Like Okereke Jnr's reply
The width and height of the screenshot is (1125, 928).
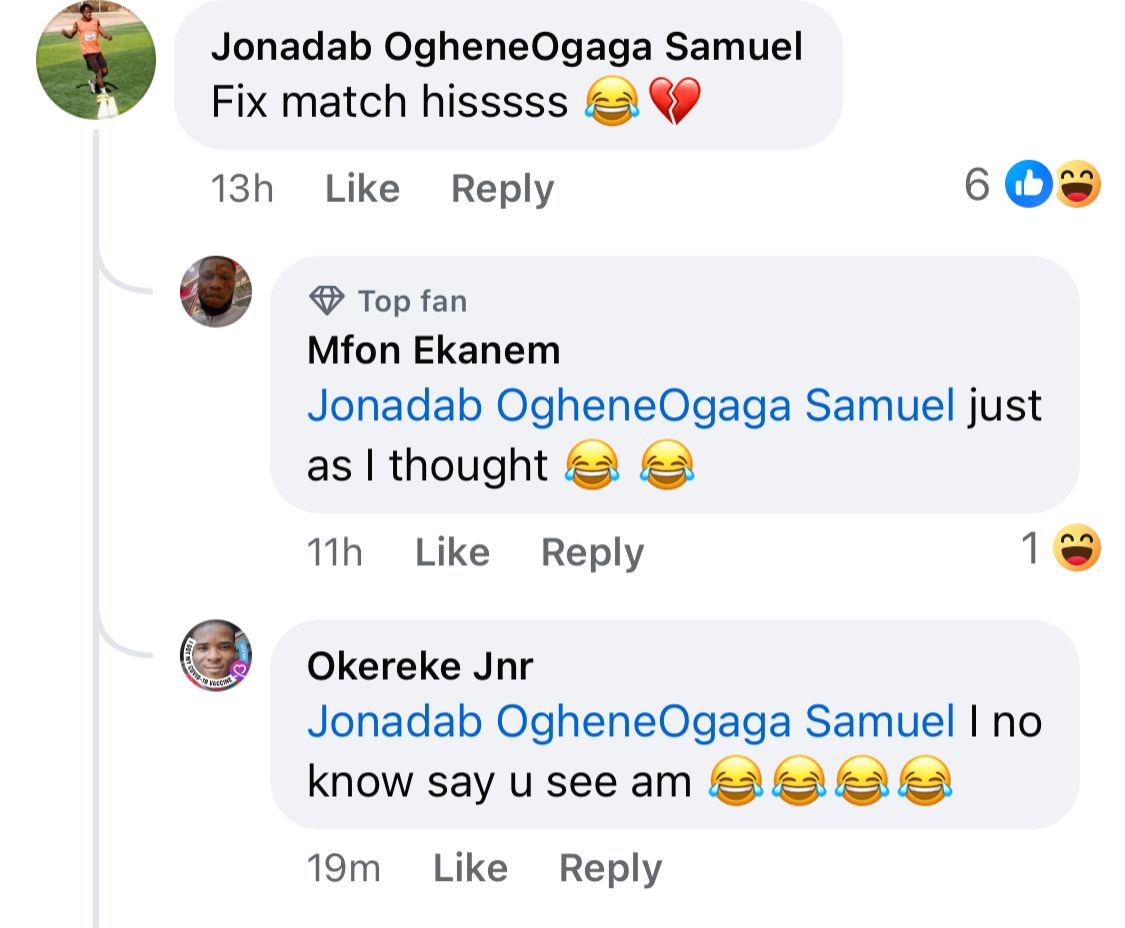click(x=470, y=868)
